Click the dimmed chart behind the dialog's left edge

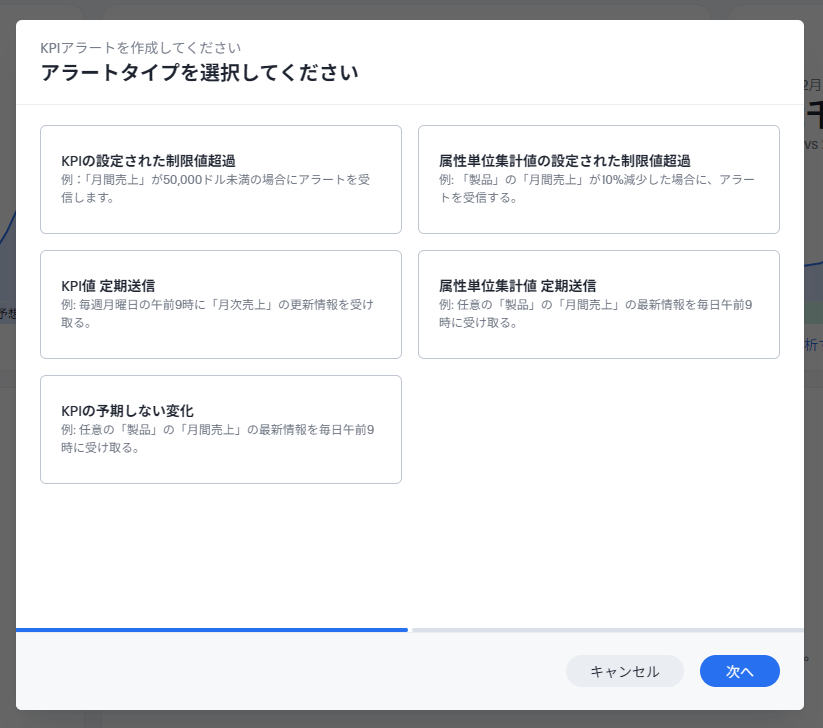(7, 250)
